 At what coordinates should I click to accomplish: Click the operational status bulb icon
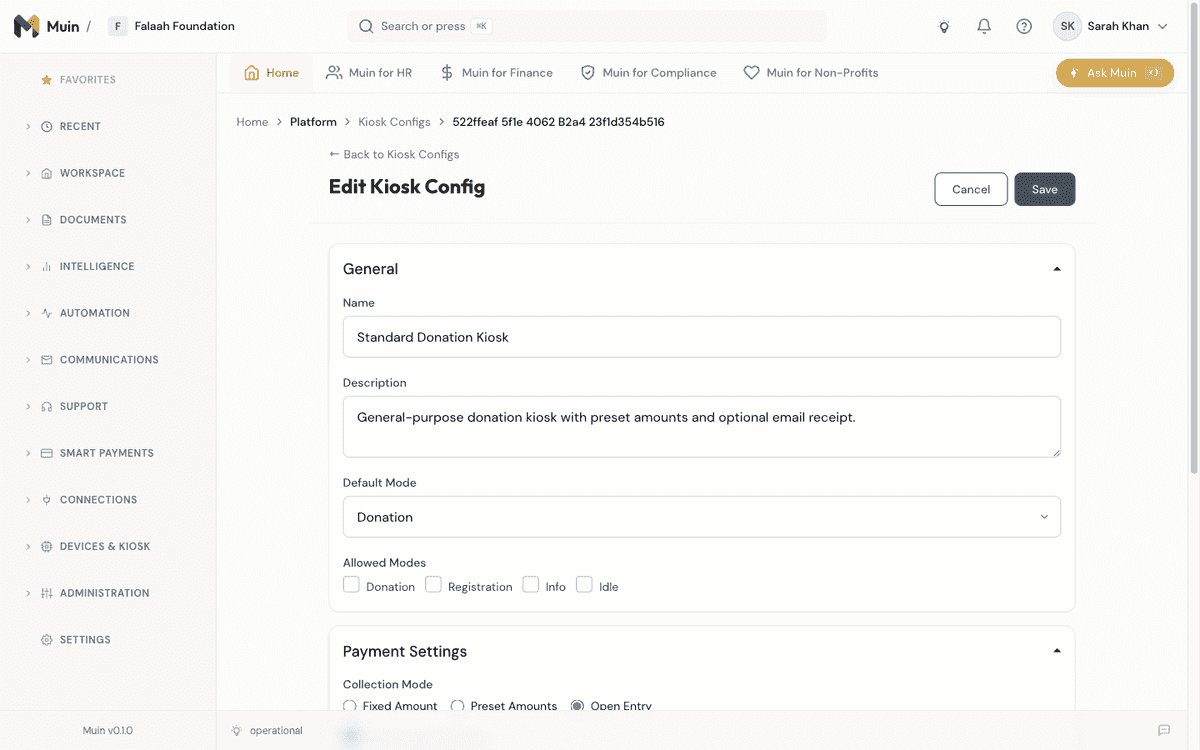[x=236, y=731]
